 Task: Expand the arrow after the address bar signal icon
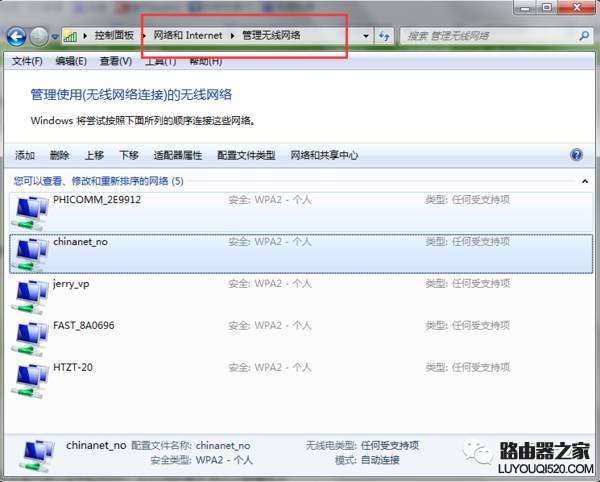tap(85, 36)
